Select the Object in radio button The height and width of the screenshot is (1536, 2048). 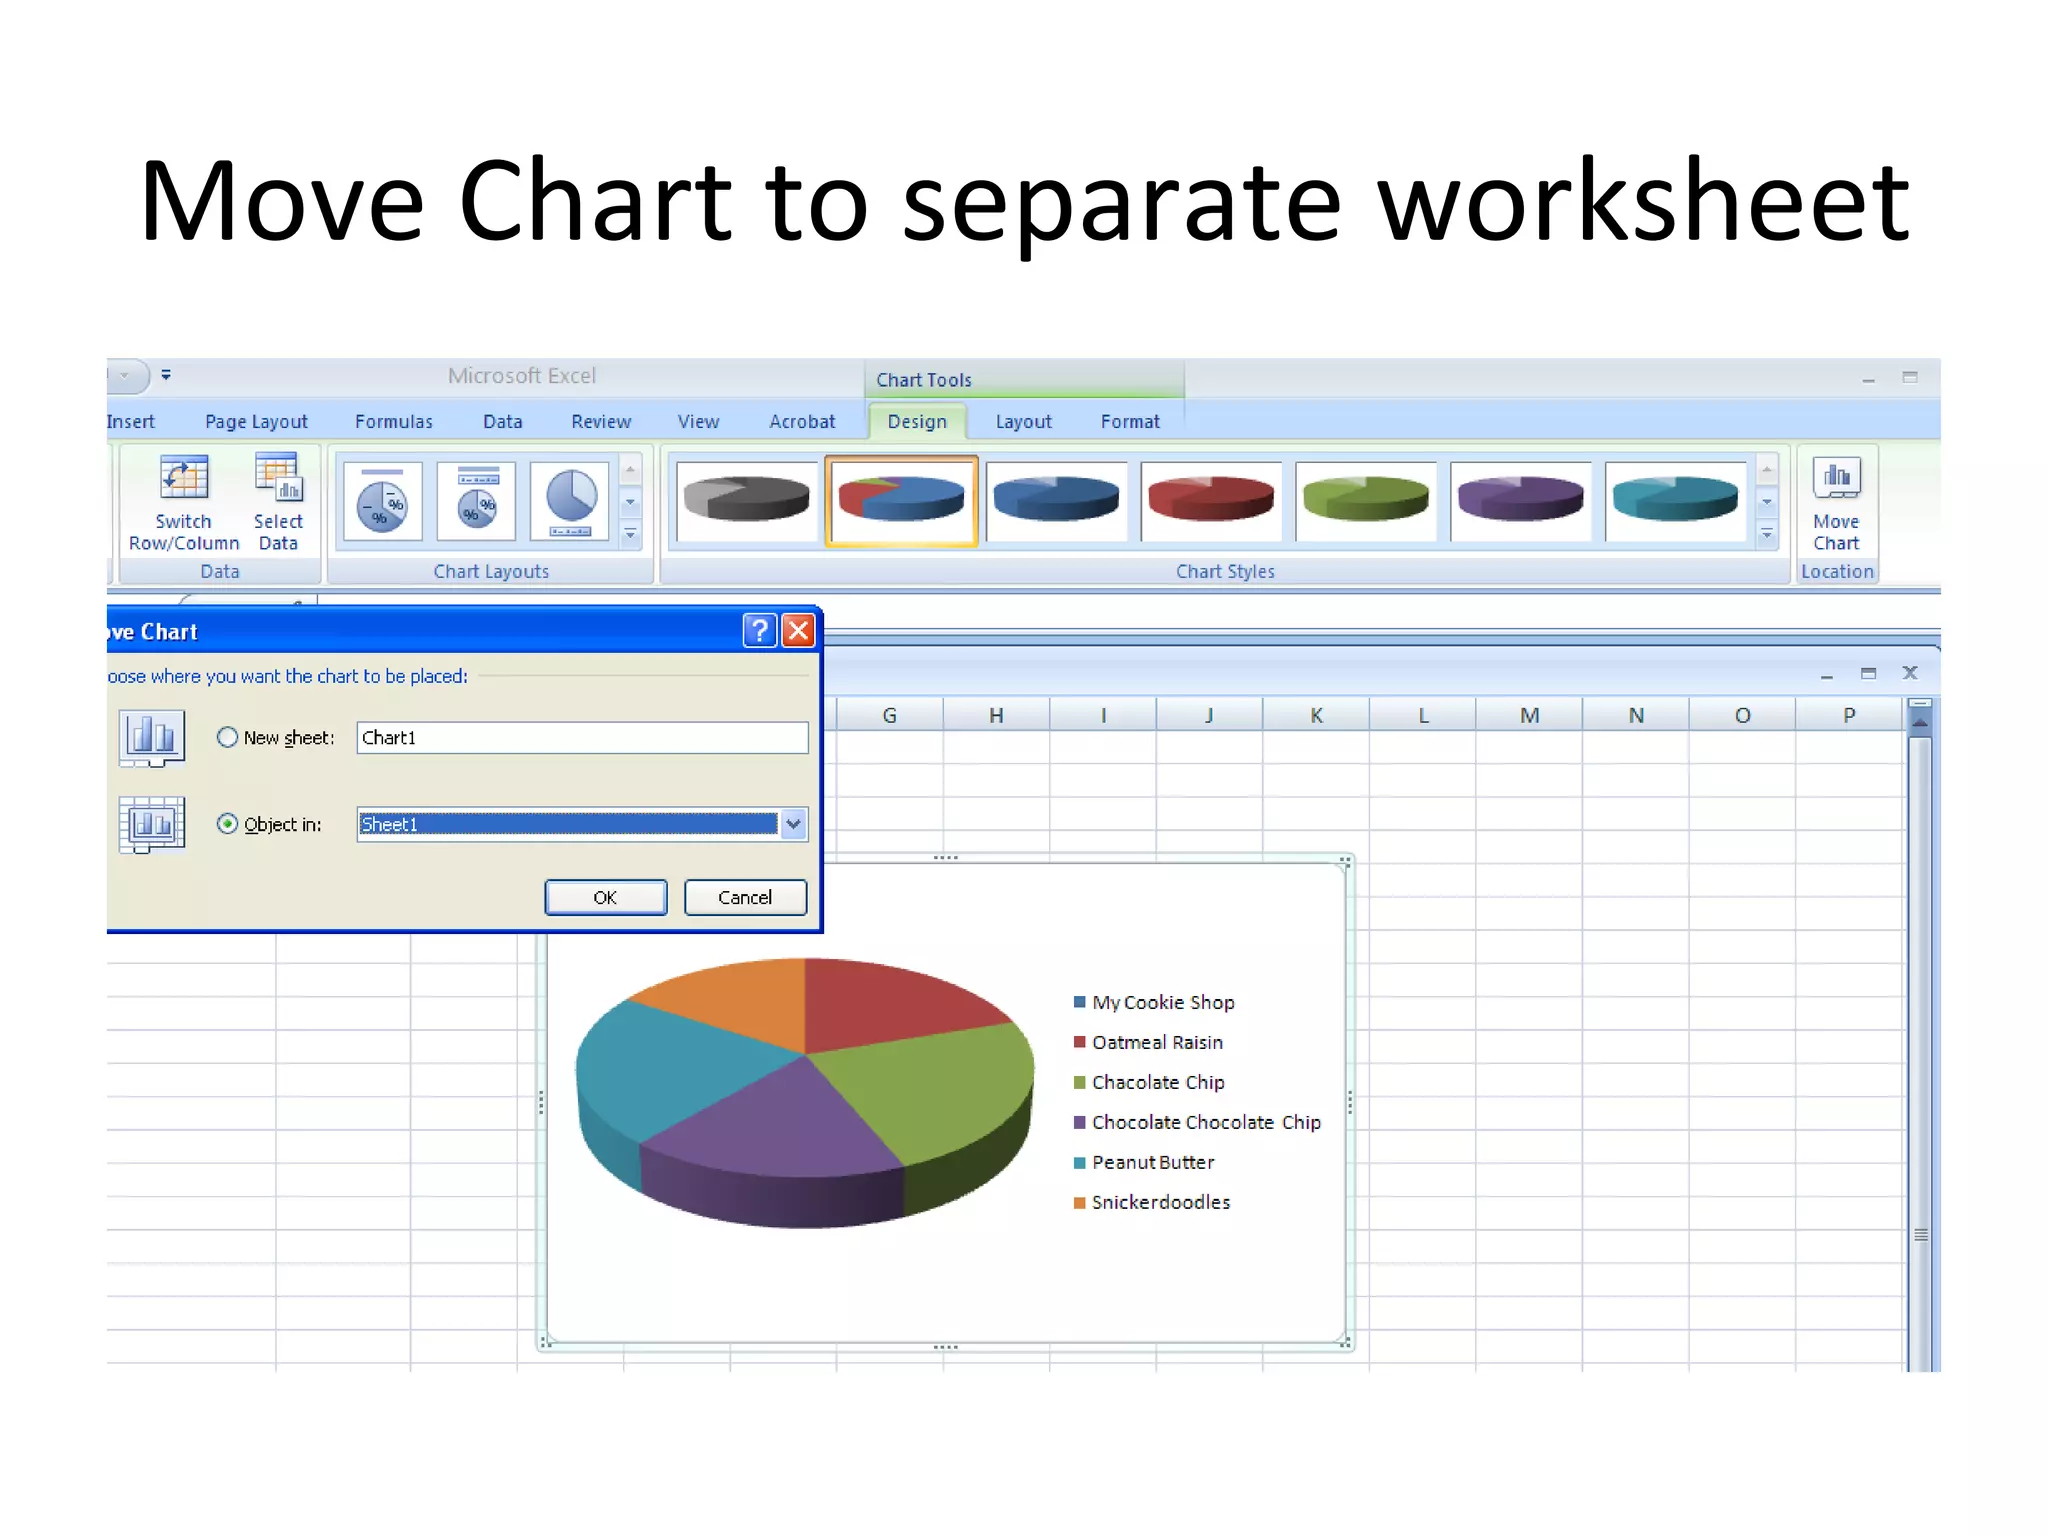click(227, 824)
